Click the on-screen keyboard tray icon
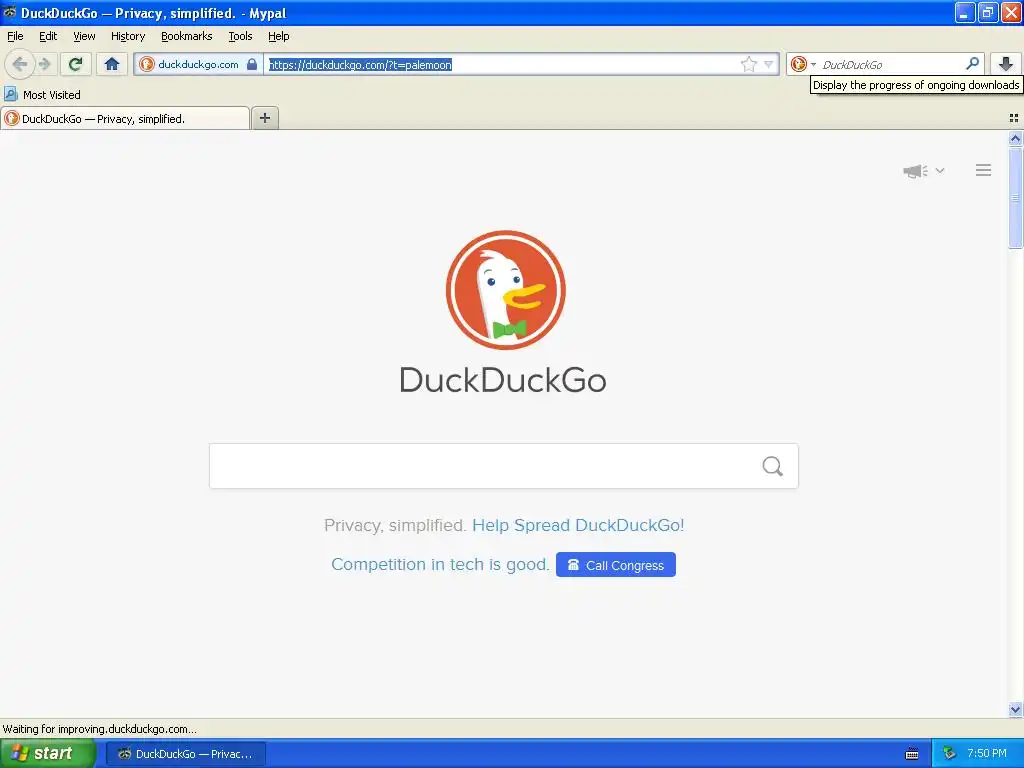Image resolution: width=1024 pixels, height=768 pixels. (912, 754)
